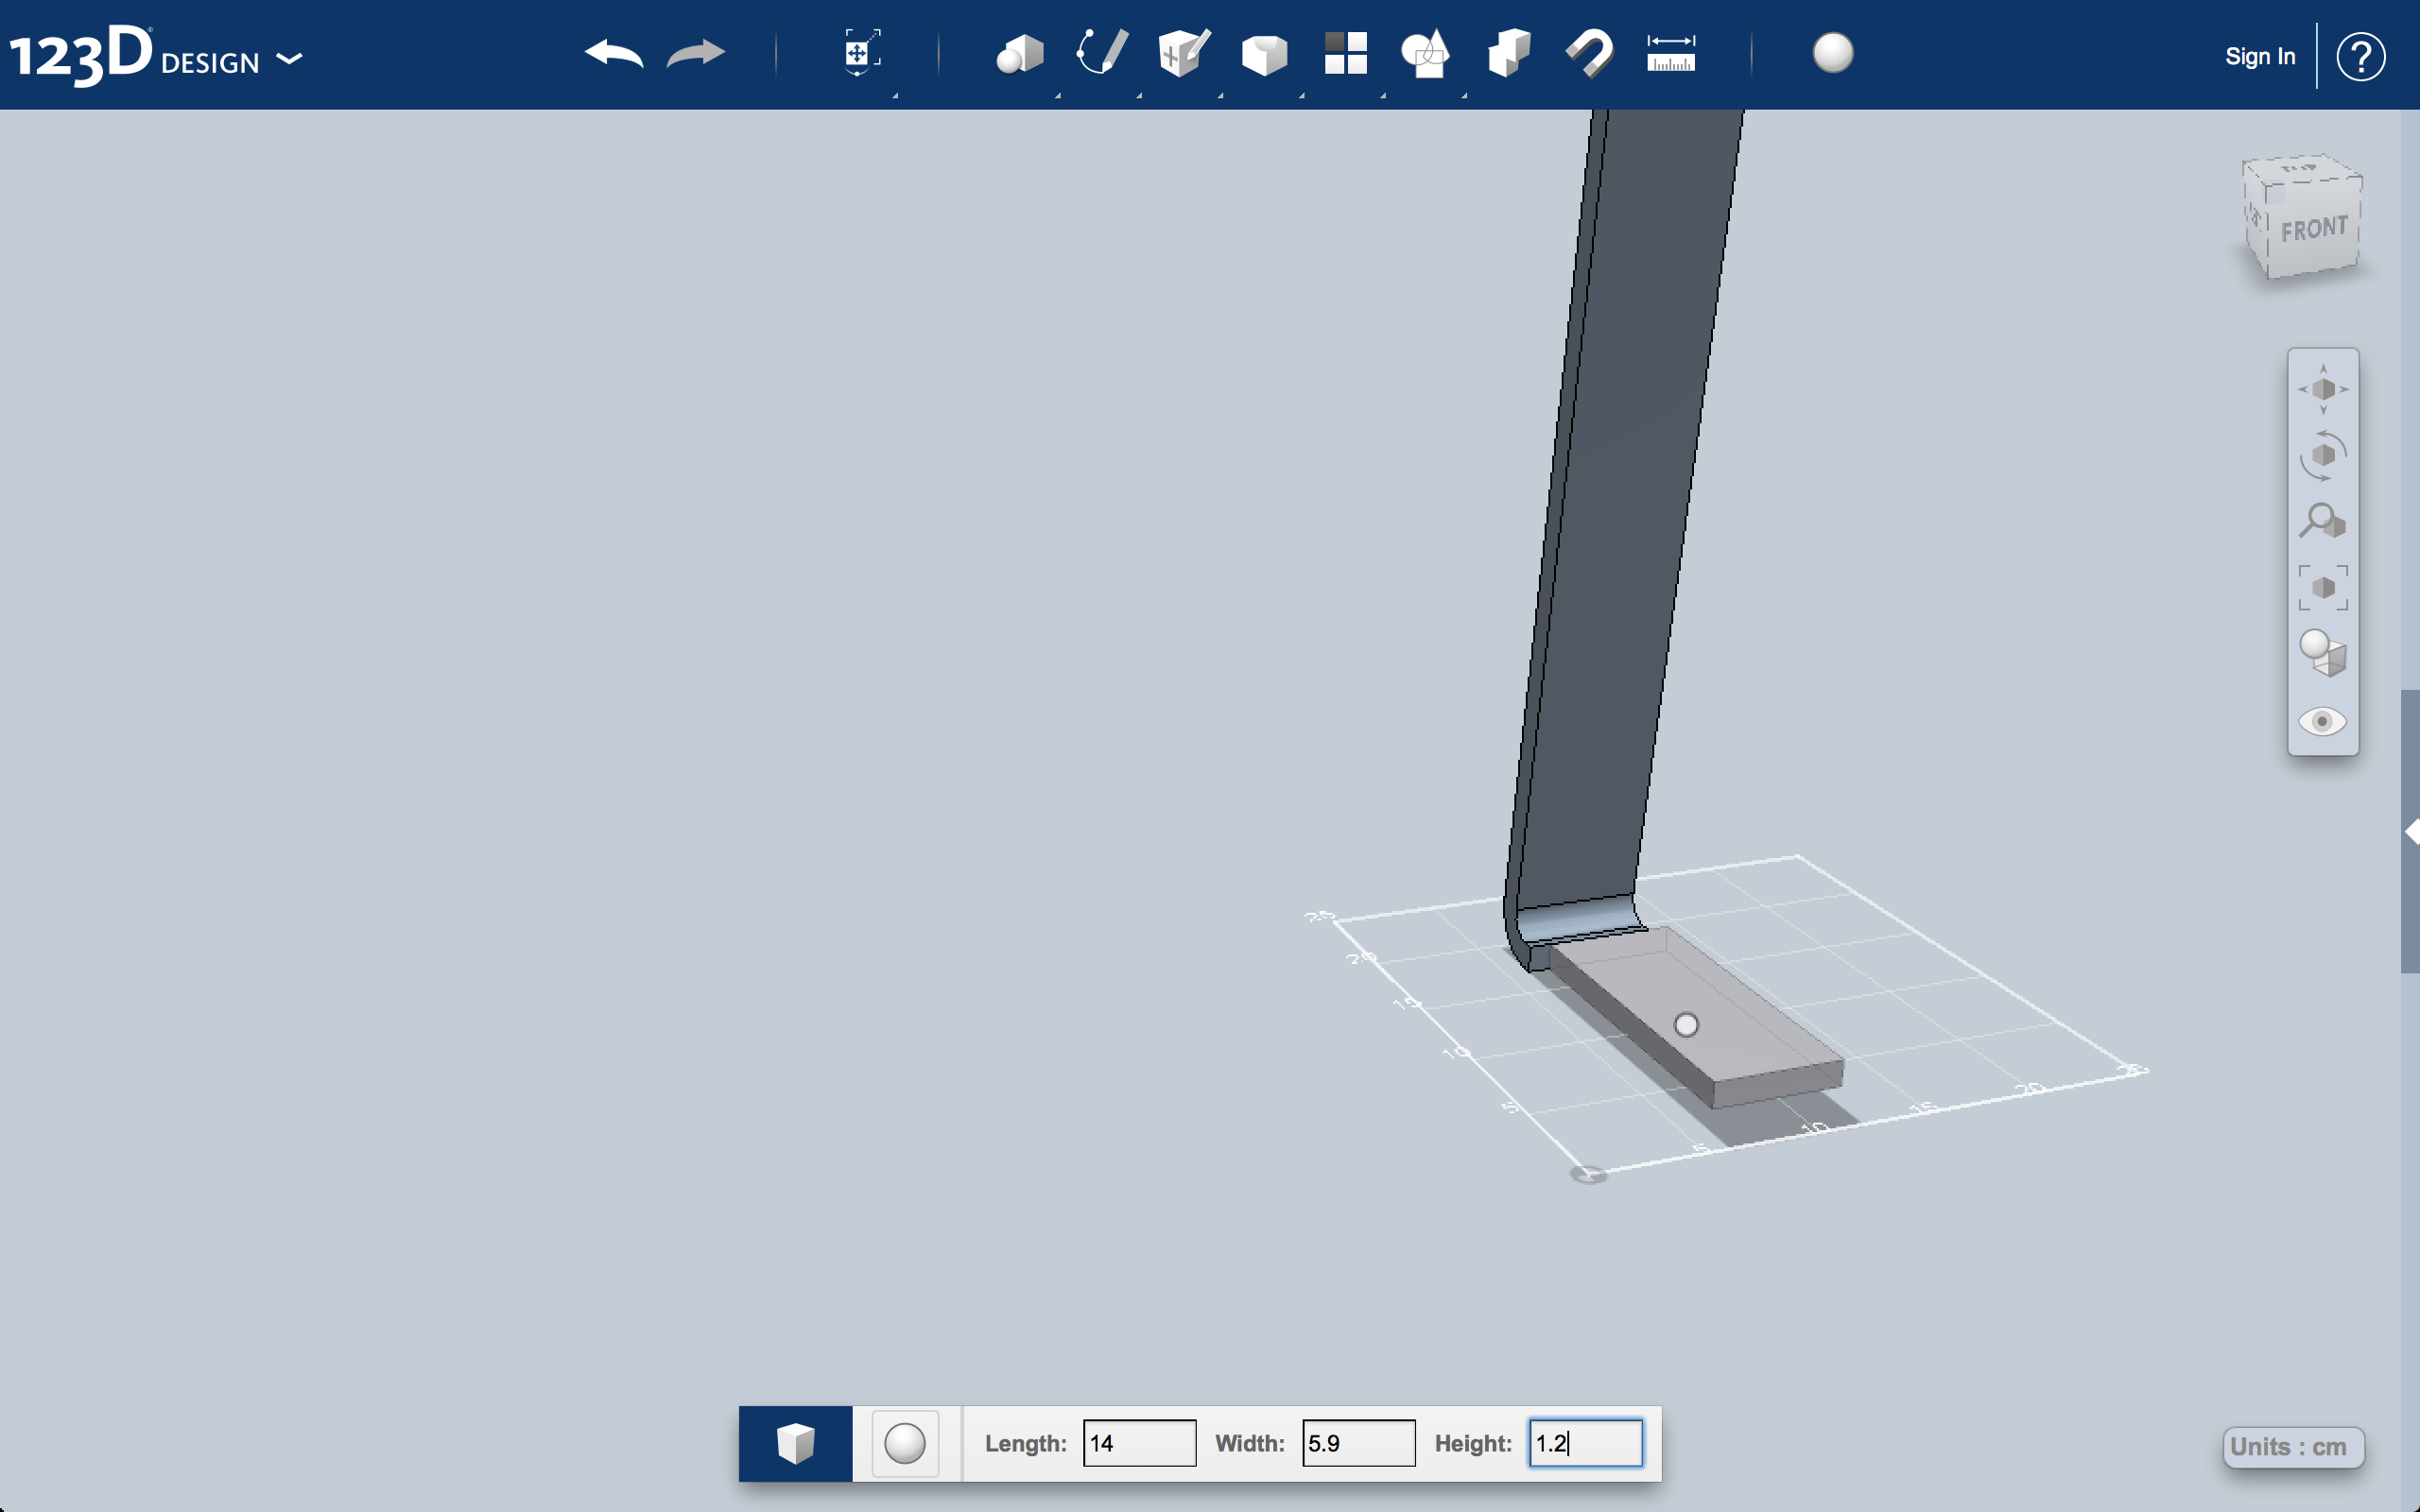The width and height of the screenshot is (2420, 1512).
Task: Expand the Construct dropdown arrow
Action: 1220,95
